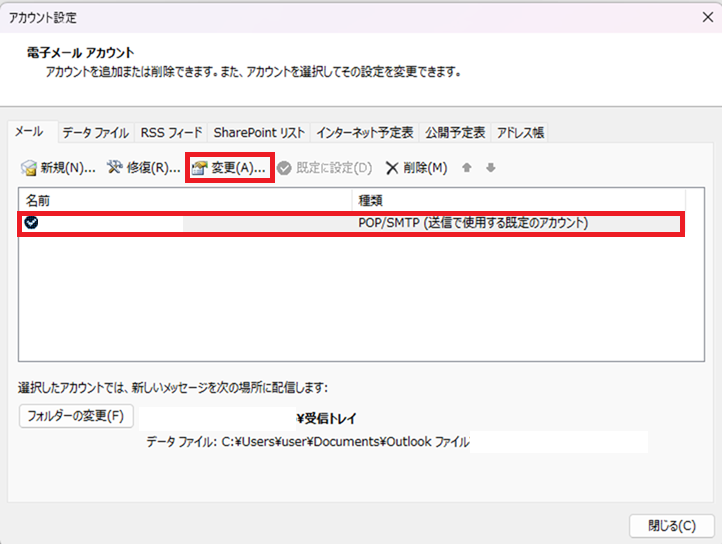Click the Repair (修復) tools icon

115,168
